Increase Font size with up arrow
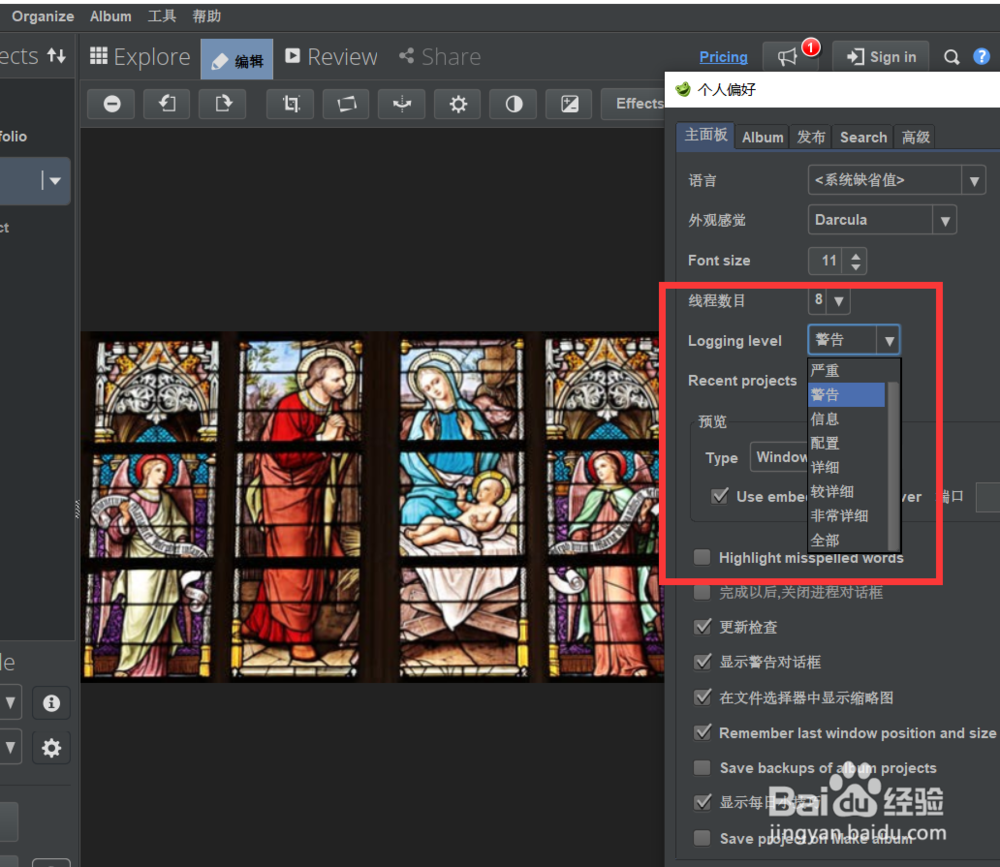The width and height of the screenshot is (1000, 867). coord(855,255)
